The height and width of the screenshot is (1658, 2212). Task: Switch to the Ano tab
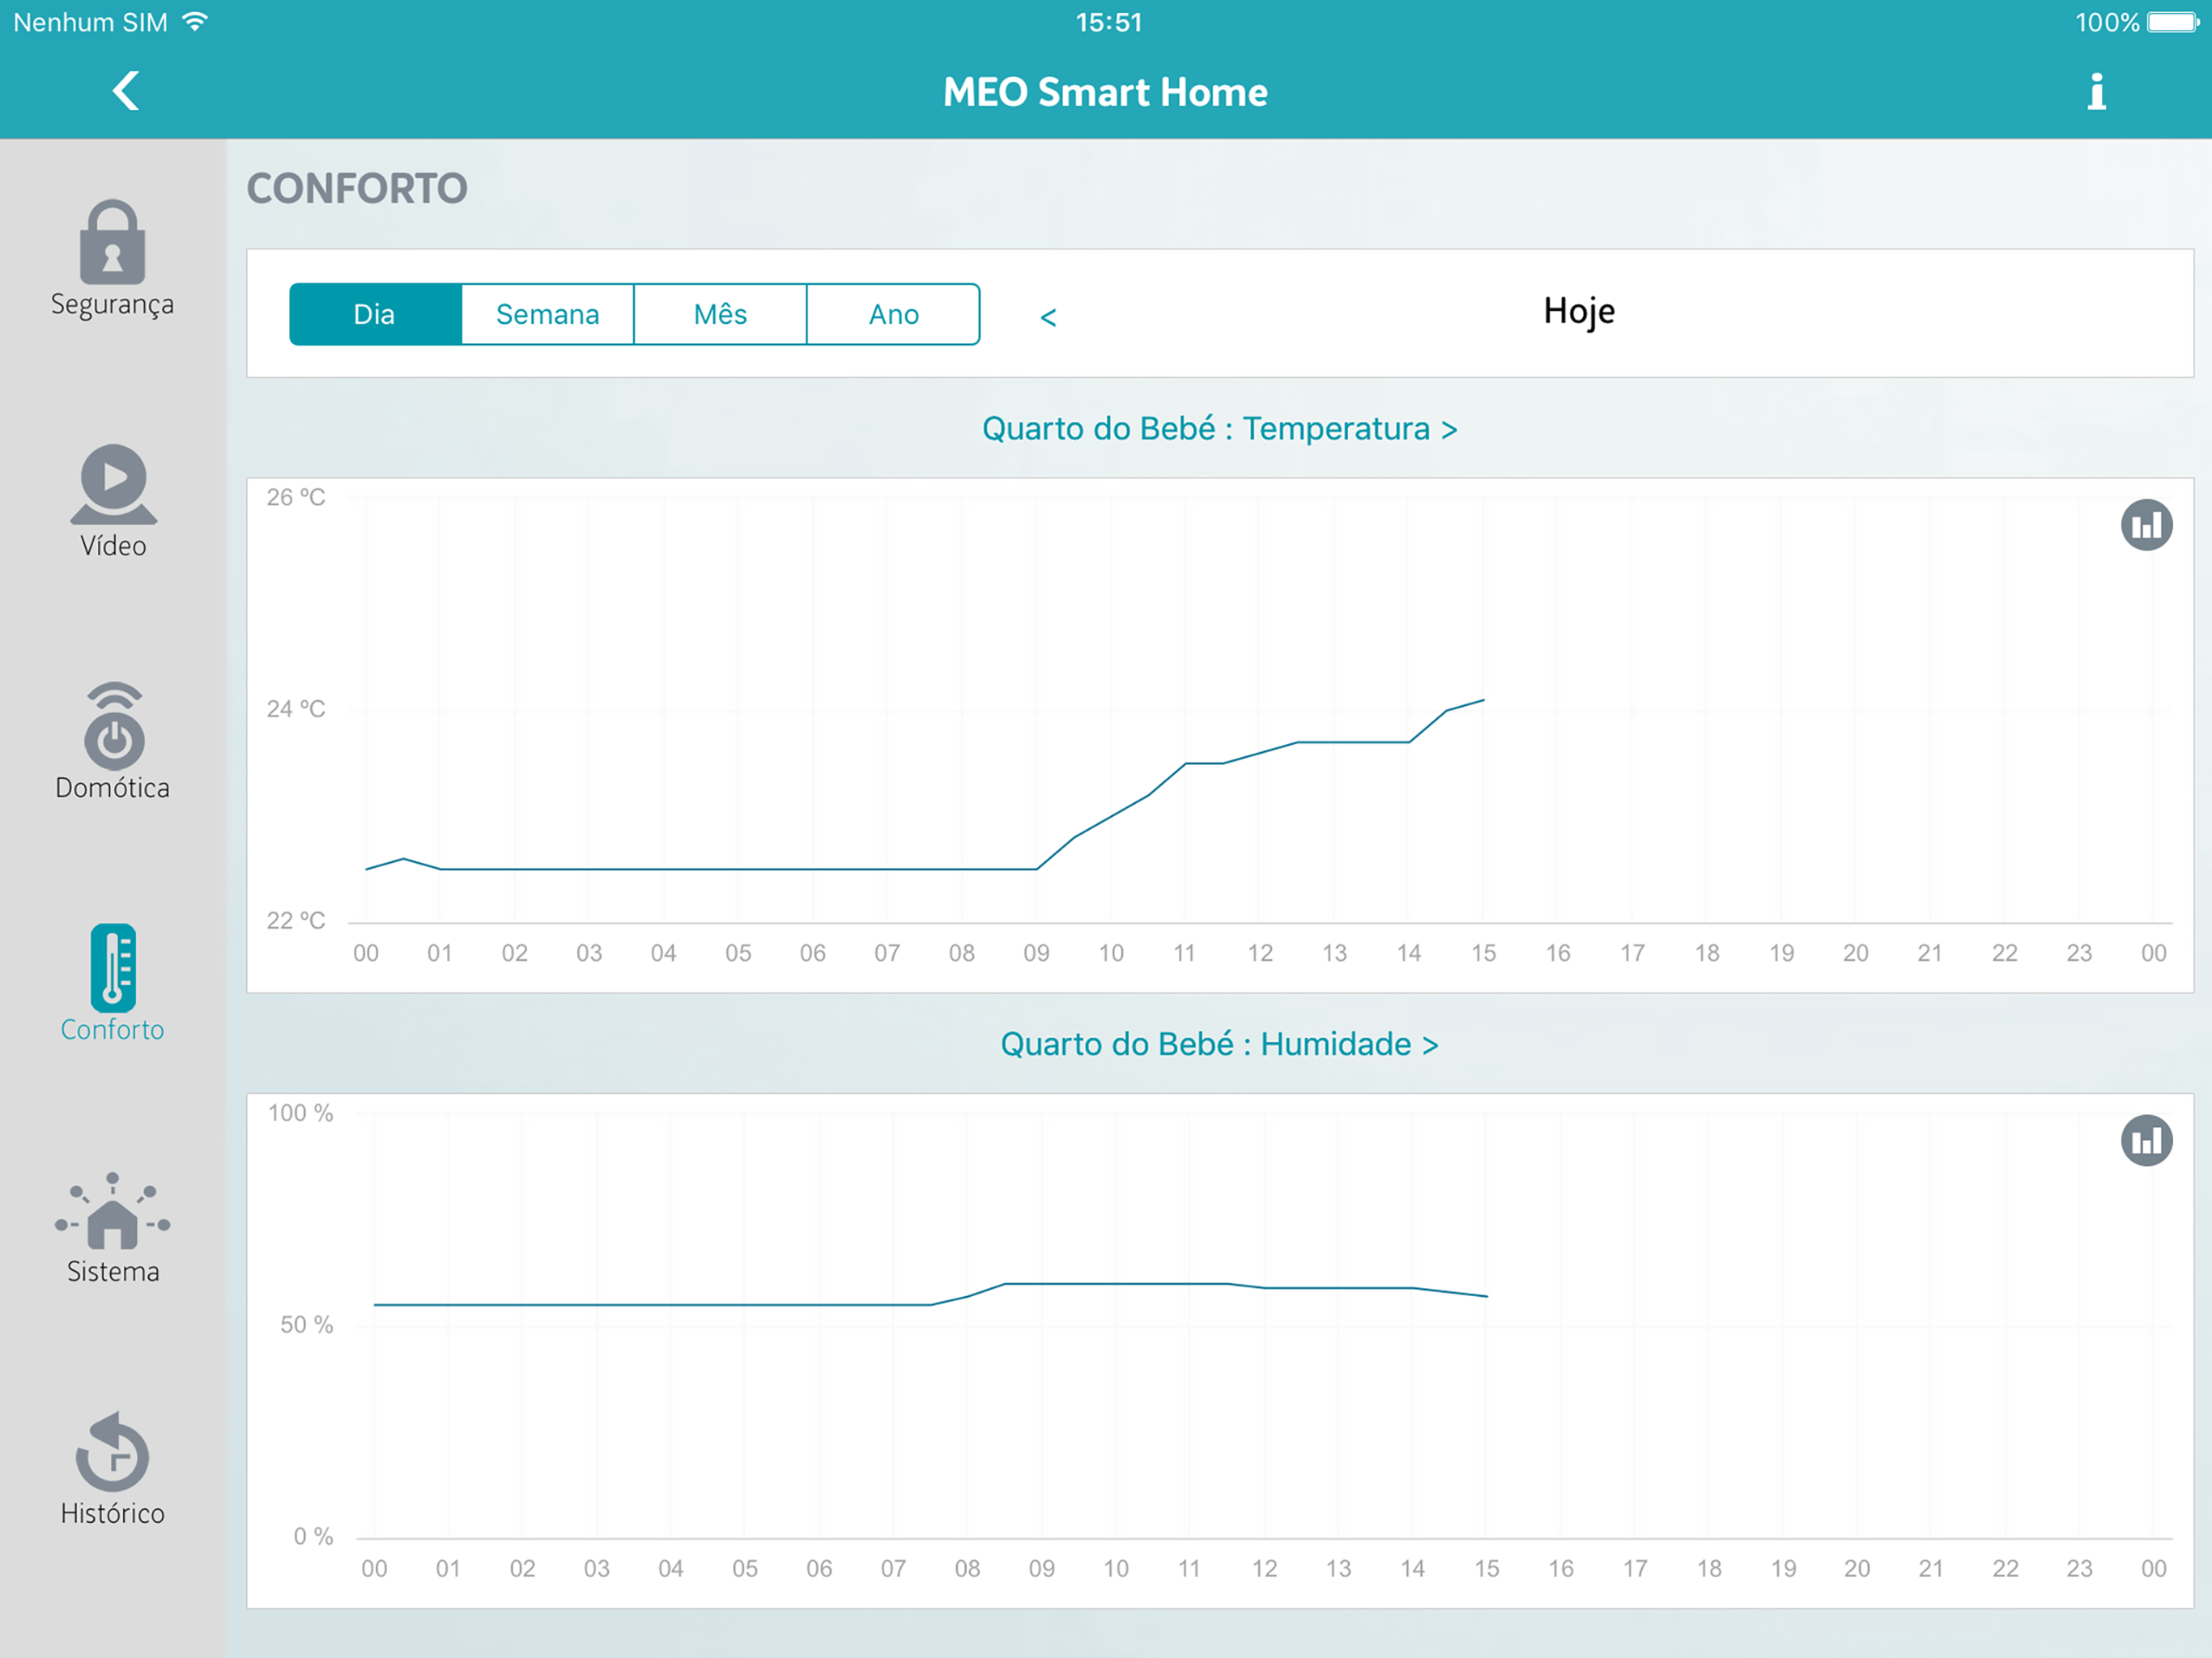point(893,314)
